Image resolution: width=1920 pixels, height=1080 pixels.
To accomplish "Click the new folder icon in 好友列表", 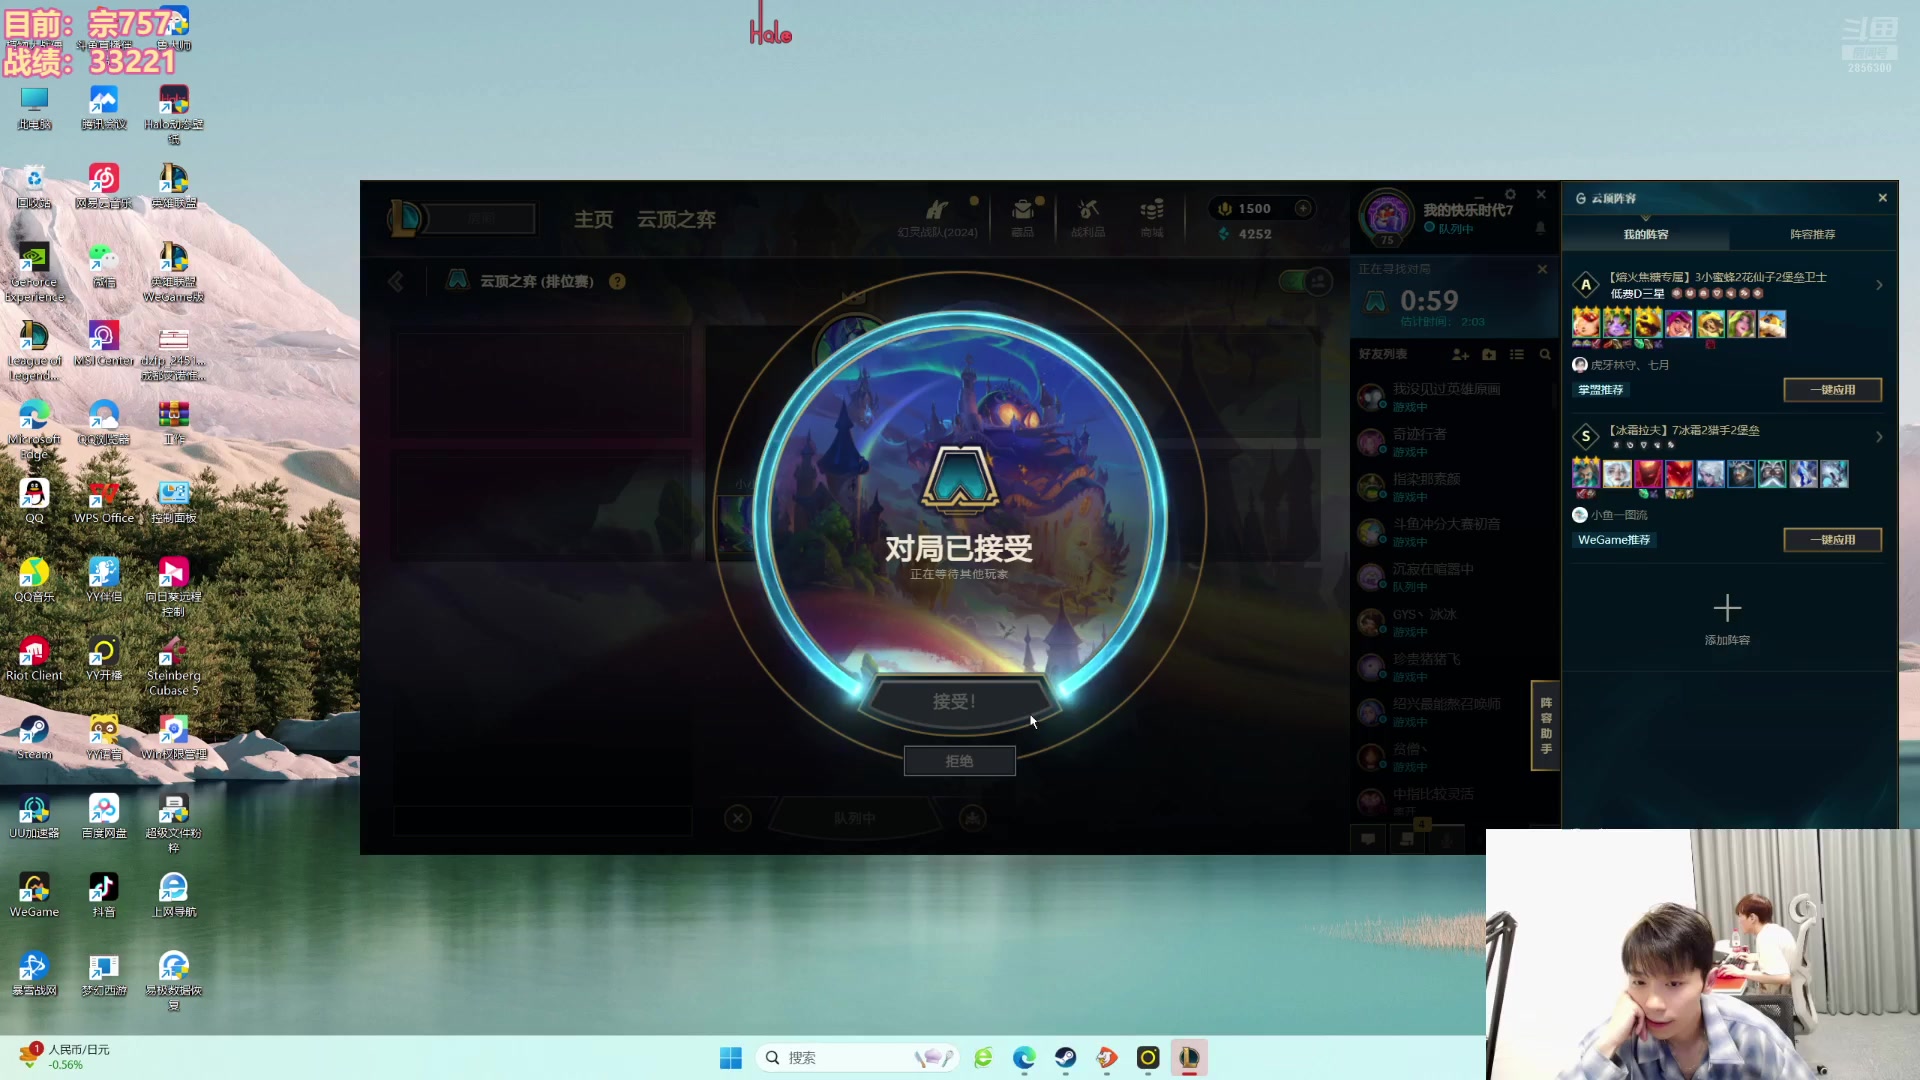I will [1489, 354].
